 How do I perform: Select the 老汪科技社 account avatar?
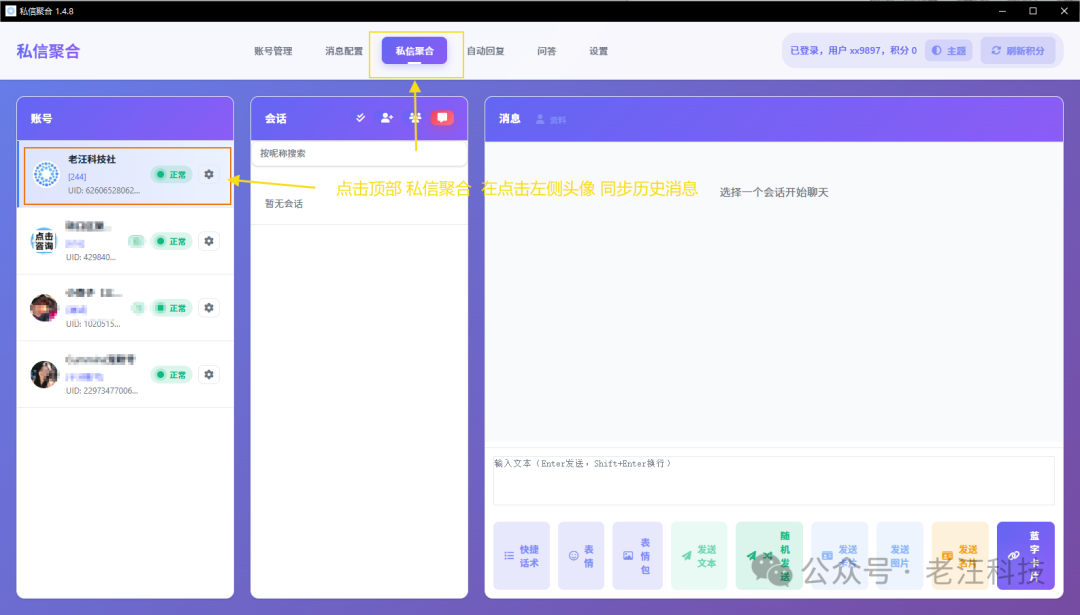coord(46,174)
